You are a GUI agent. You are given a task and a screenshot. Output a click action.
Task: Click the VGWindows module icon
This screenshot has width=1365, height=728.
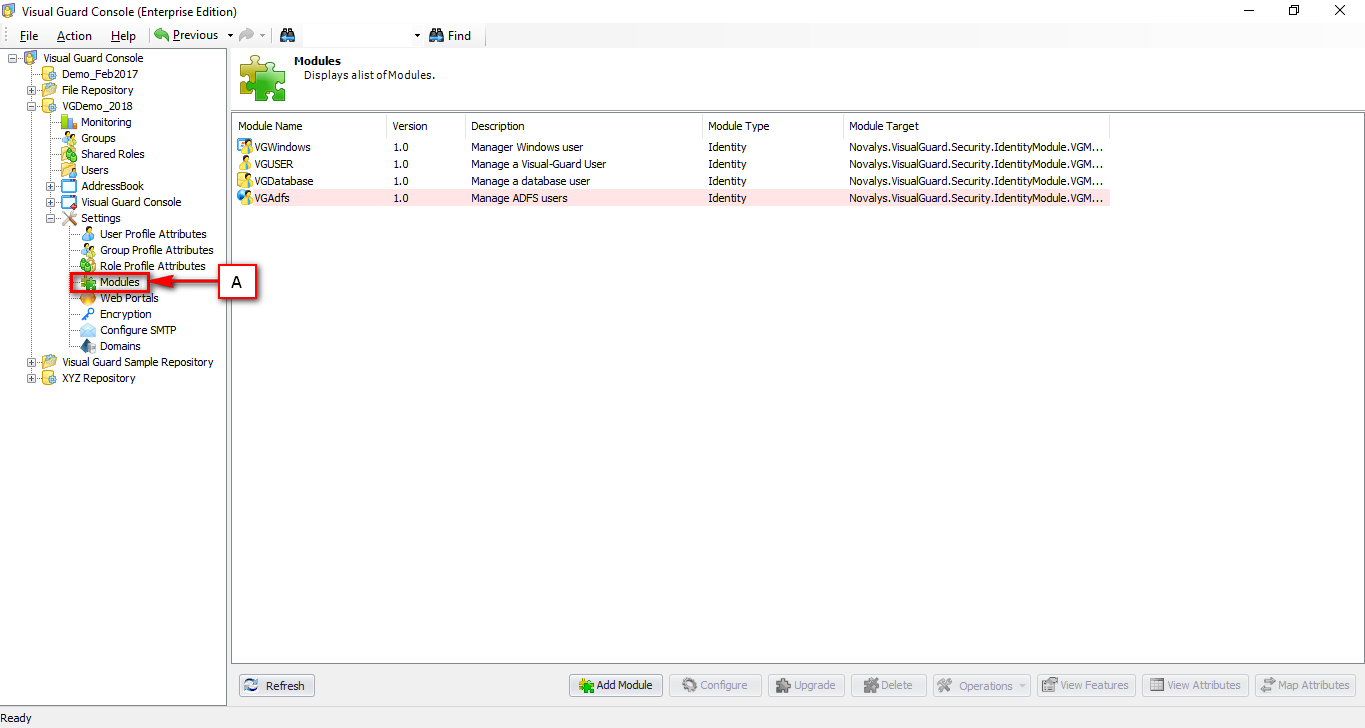pos(245,147)
